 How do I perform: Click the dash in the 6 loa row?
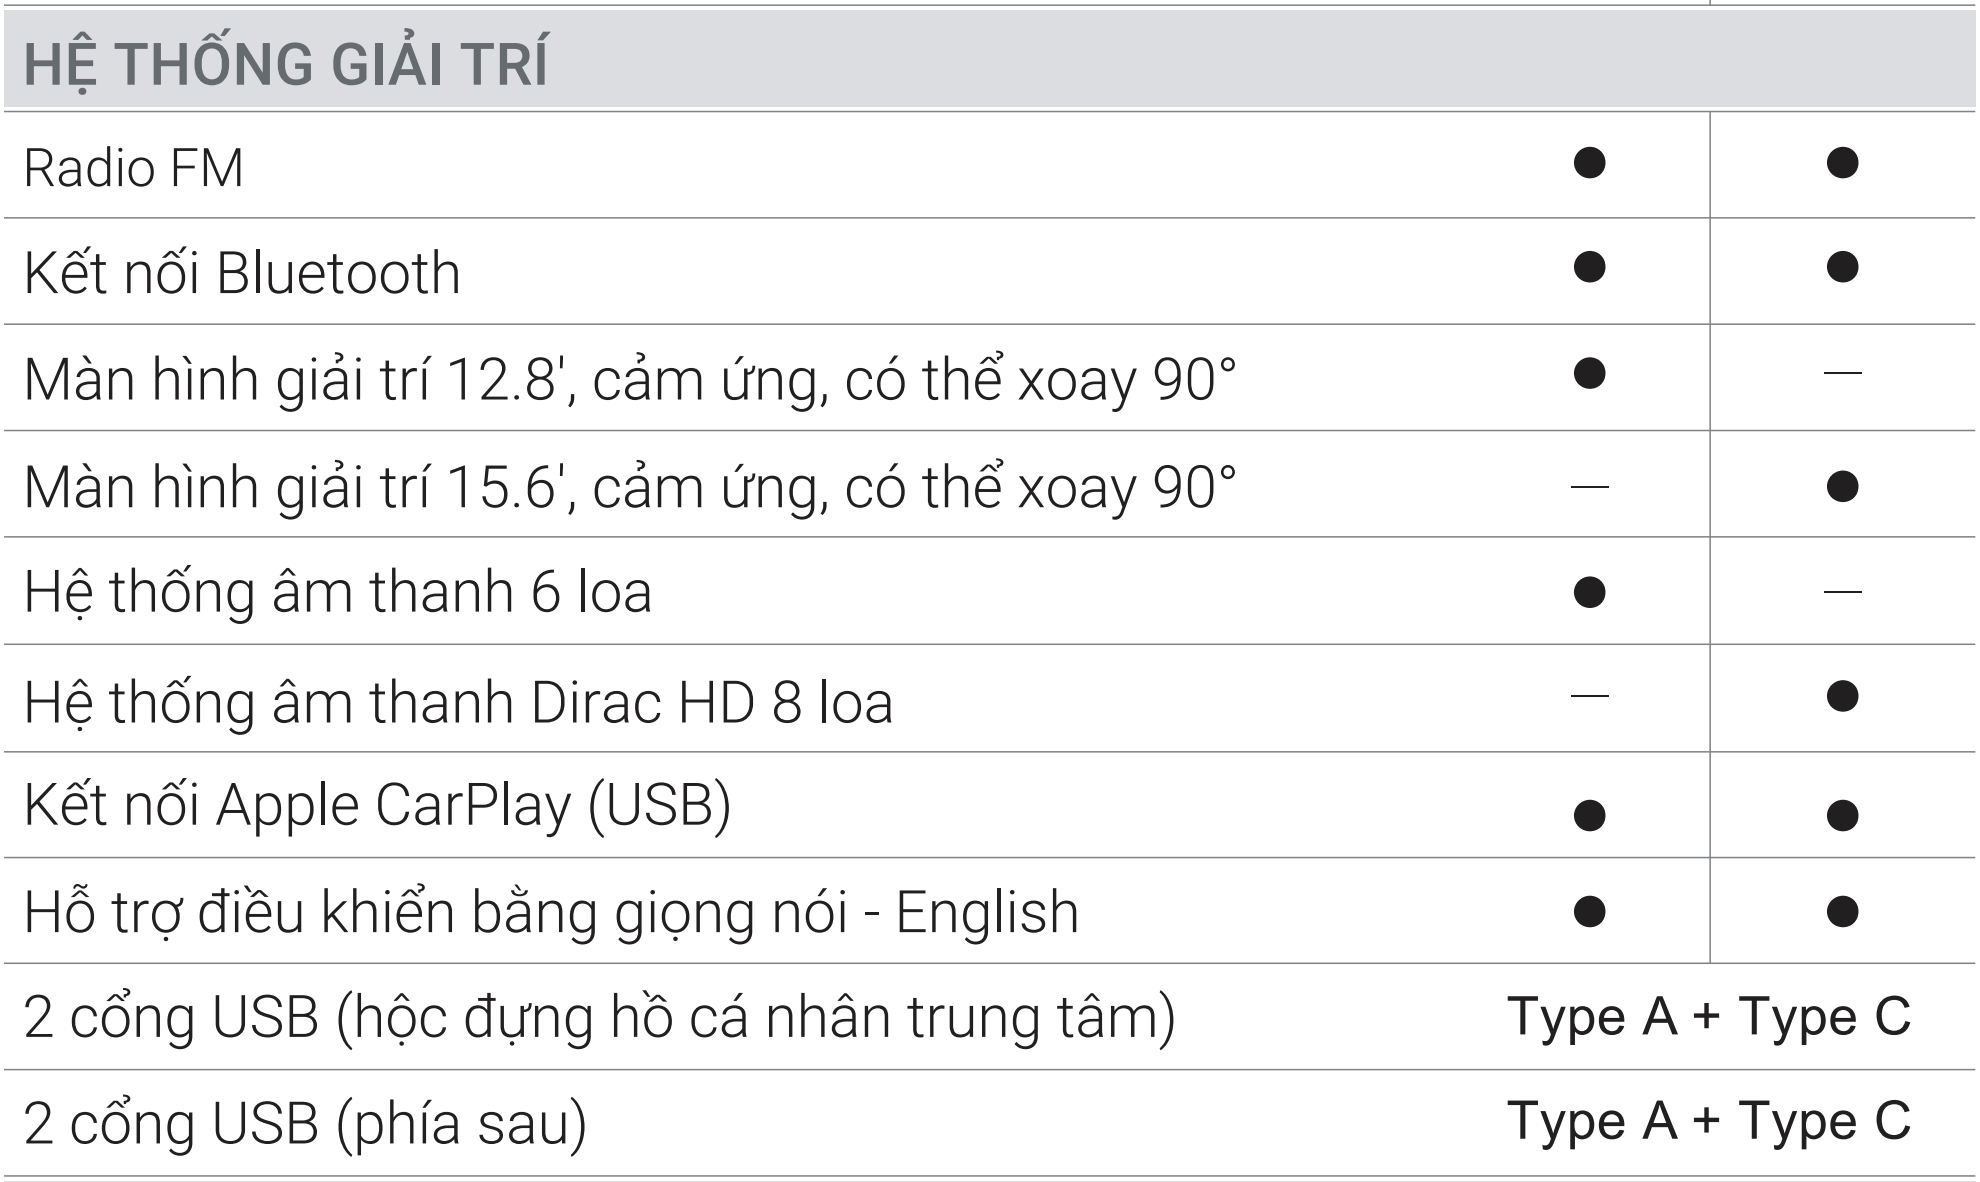[x=1841, y=592]
